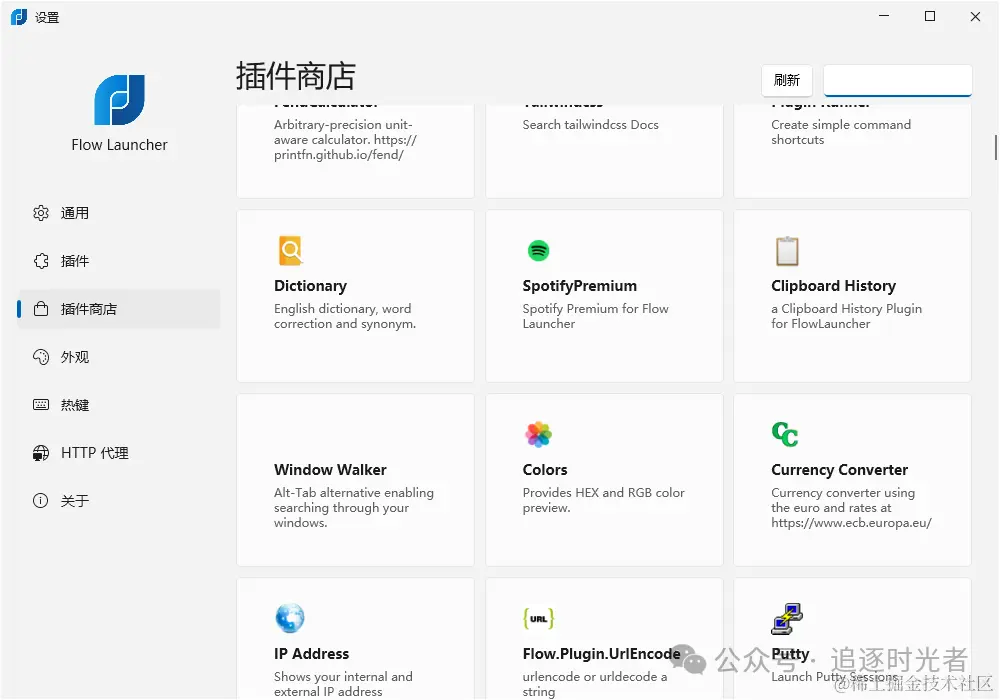1000x700 pixels.
Task: Click 'a Clipboard History Plugin' description
Action: [x=846, y=316]
